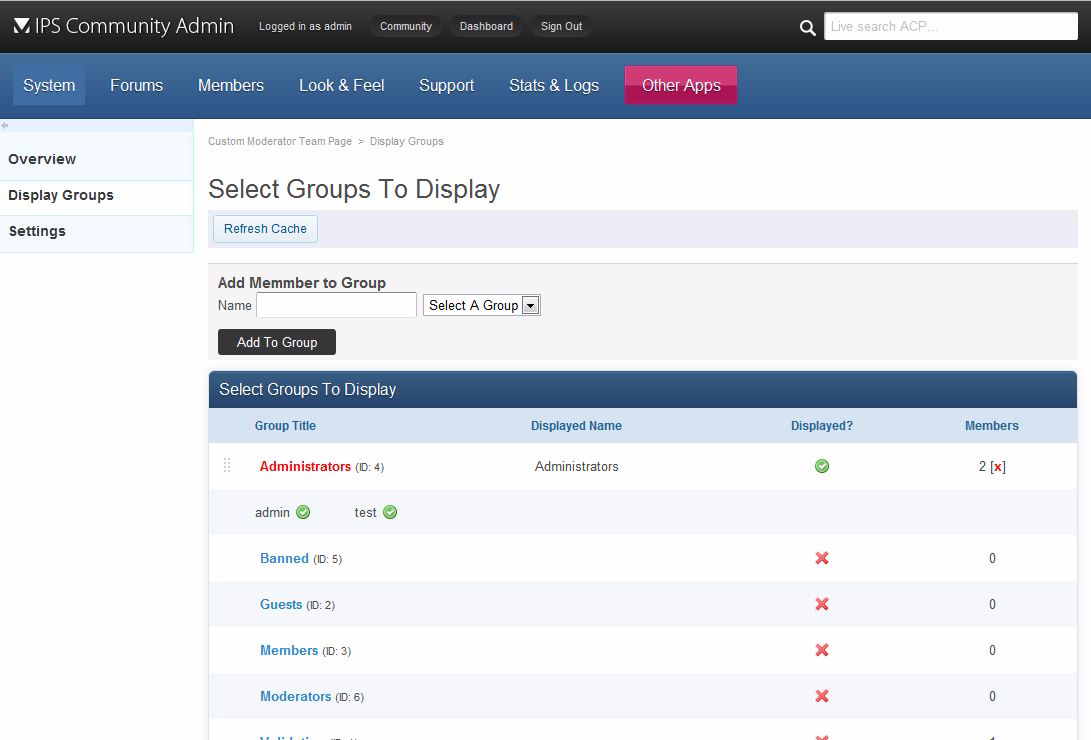1091x740 pixels.
Task: Switch to the Members tab
Action: pyautogui.click(x=231, y=86)
